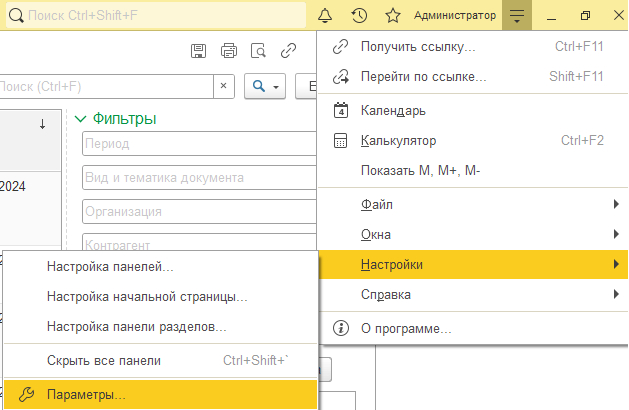629x410 pixels.
Task: Collapse the Фильтры section chevron
Action: [x=81, y=119]
